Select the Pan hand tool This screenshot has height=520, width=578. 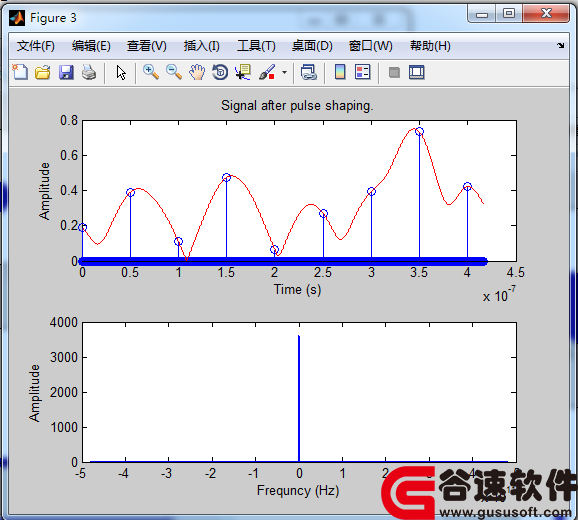[197, 72]
